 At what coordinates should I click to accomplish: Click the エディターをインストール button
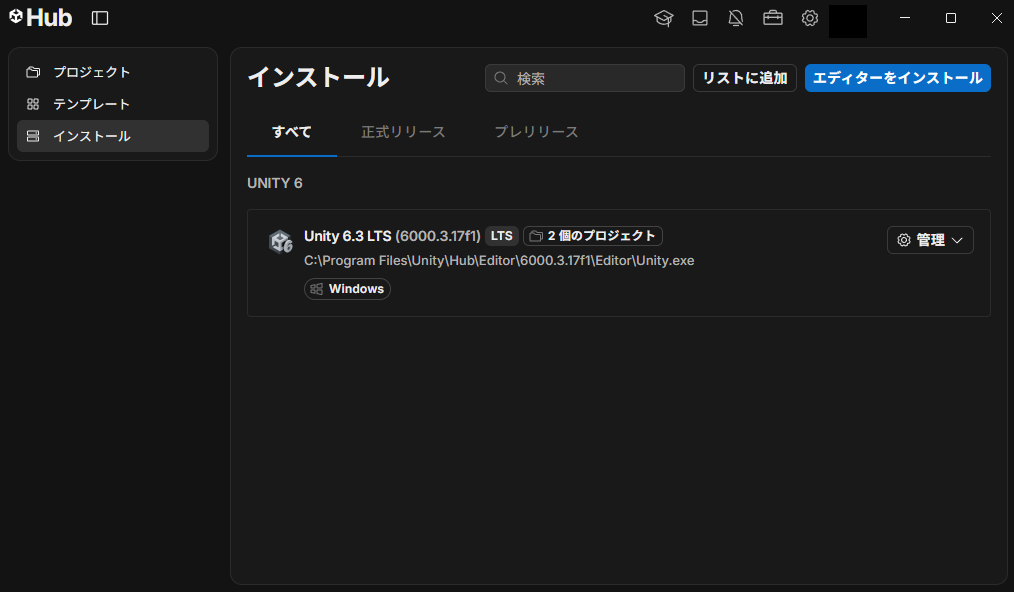coord(898,78)
